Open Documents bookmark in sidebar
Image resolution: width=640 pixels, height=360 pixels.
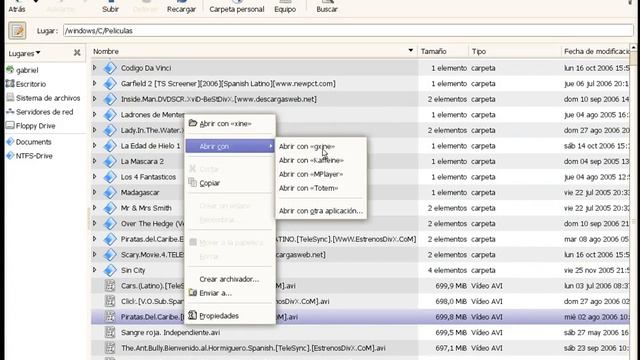(x=29, y=142)
